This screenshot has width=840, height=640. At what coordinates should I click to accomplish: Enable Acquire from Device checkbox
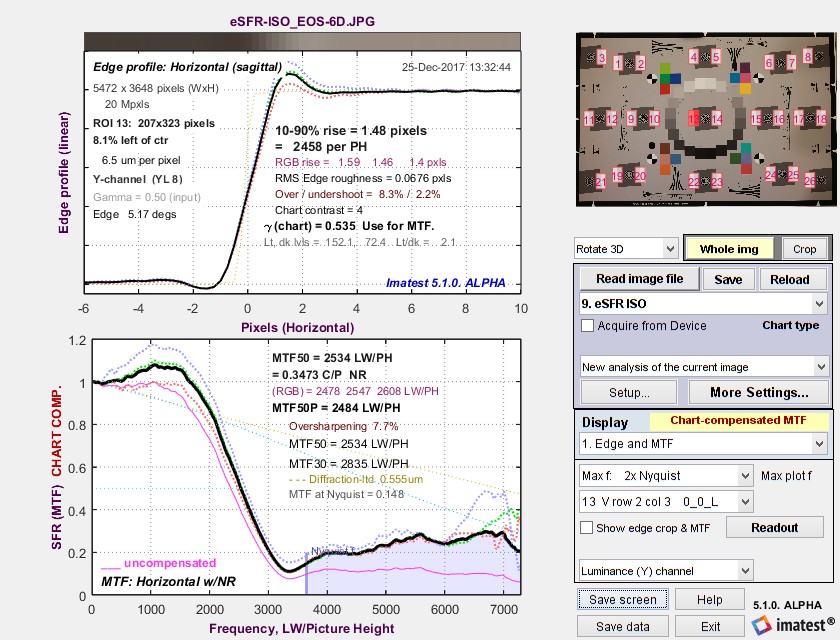coord(587,326)
